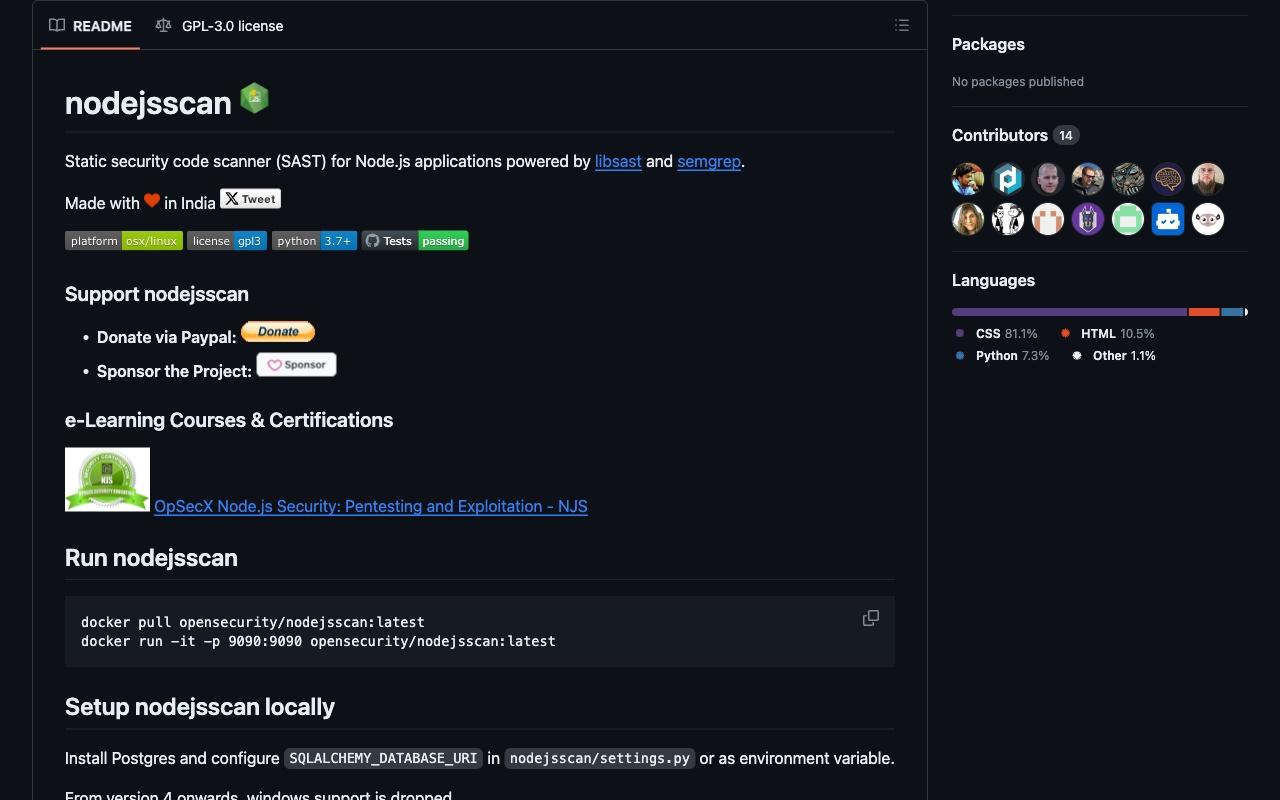Click the platform osx/linux badge
Viewport: 1280px width, 800px height.
(x=124, y=241)
